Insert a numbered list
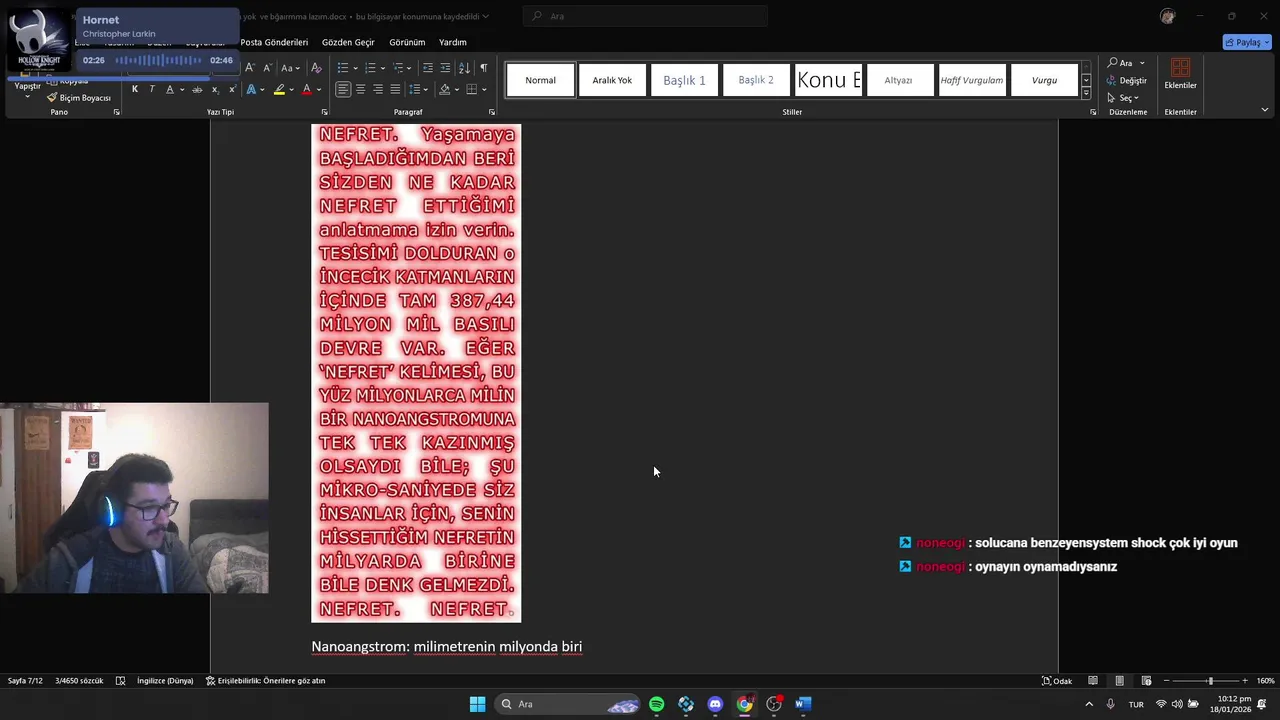 [370, 67]
